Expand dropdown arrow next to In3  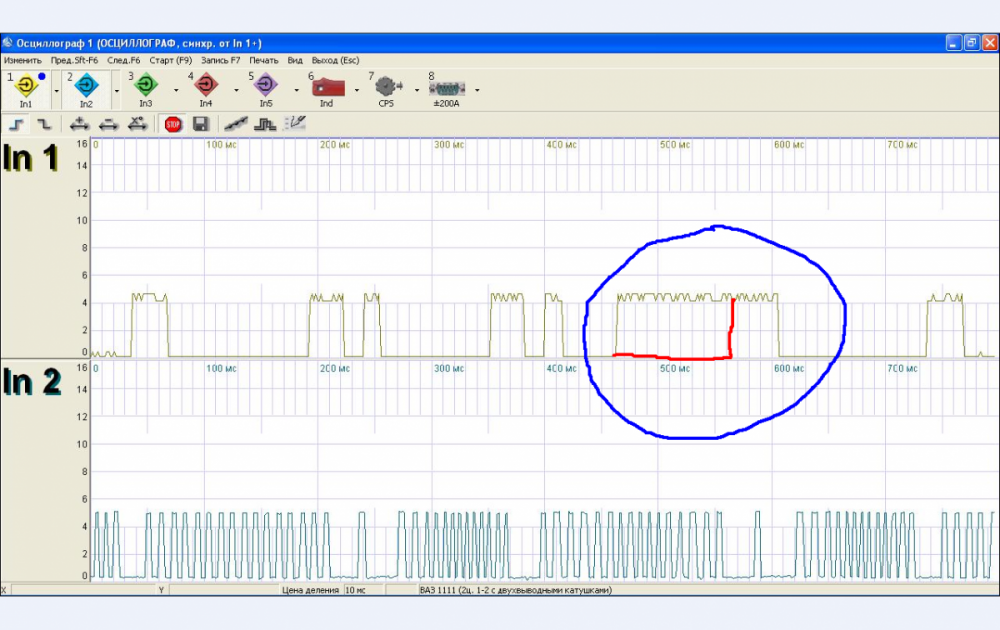coord(176,90)
